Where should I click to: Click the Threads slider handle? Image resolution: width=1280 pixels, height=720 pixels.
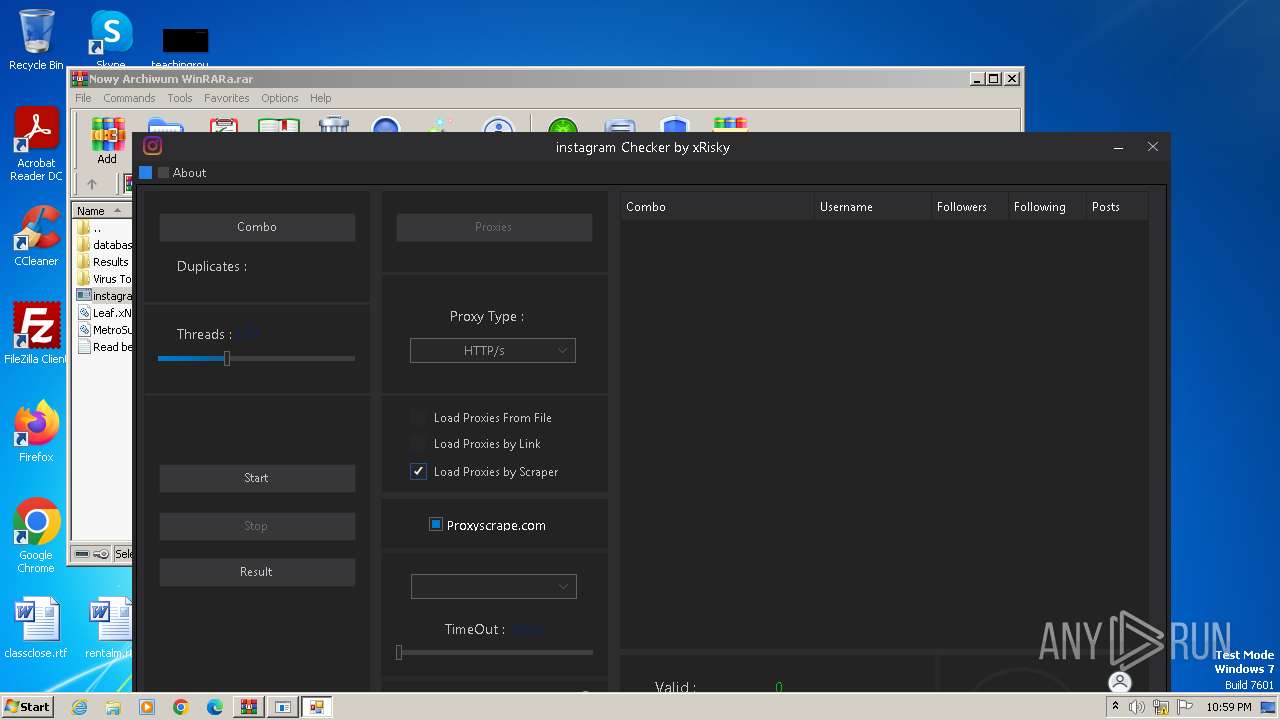coord(227,358)
